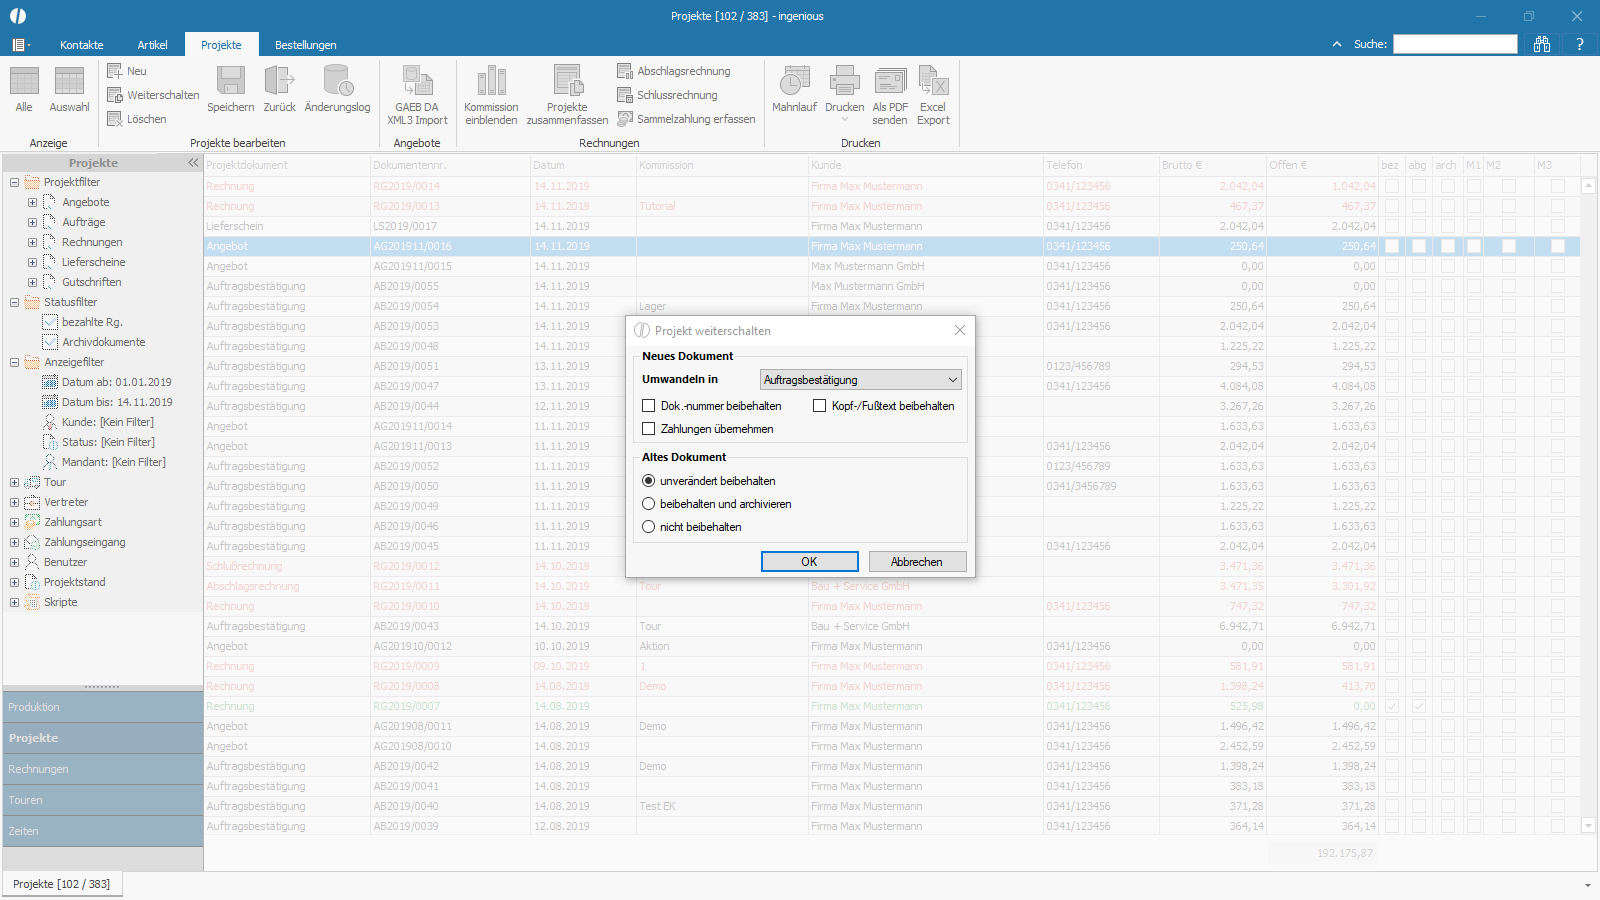Click the Abbrechen button
Image resolution: width=1600 pixels, height=900 pixels.
917,562
